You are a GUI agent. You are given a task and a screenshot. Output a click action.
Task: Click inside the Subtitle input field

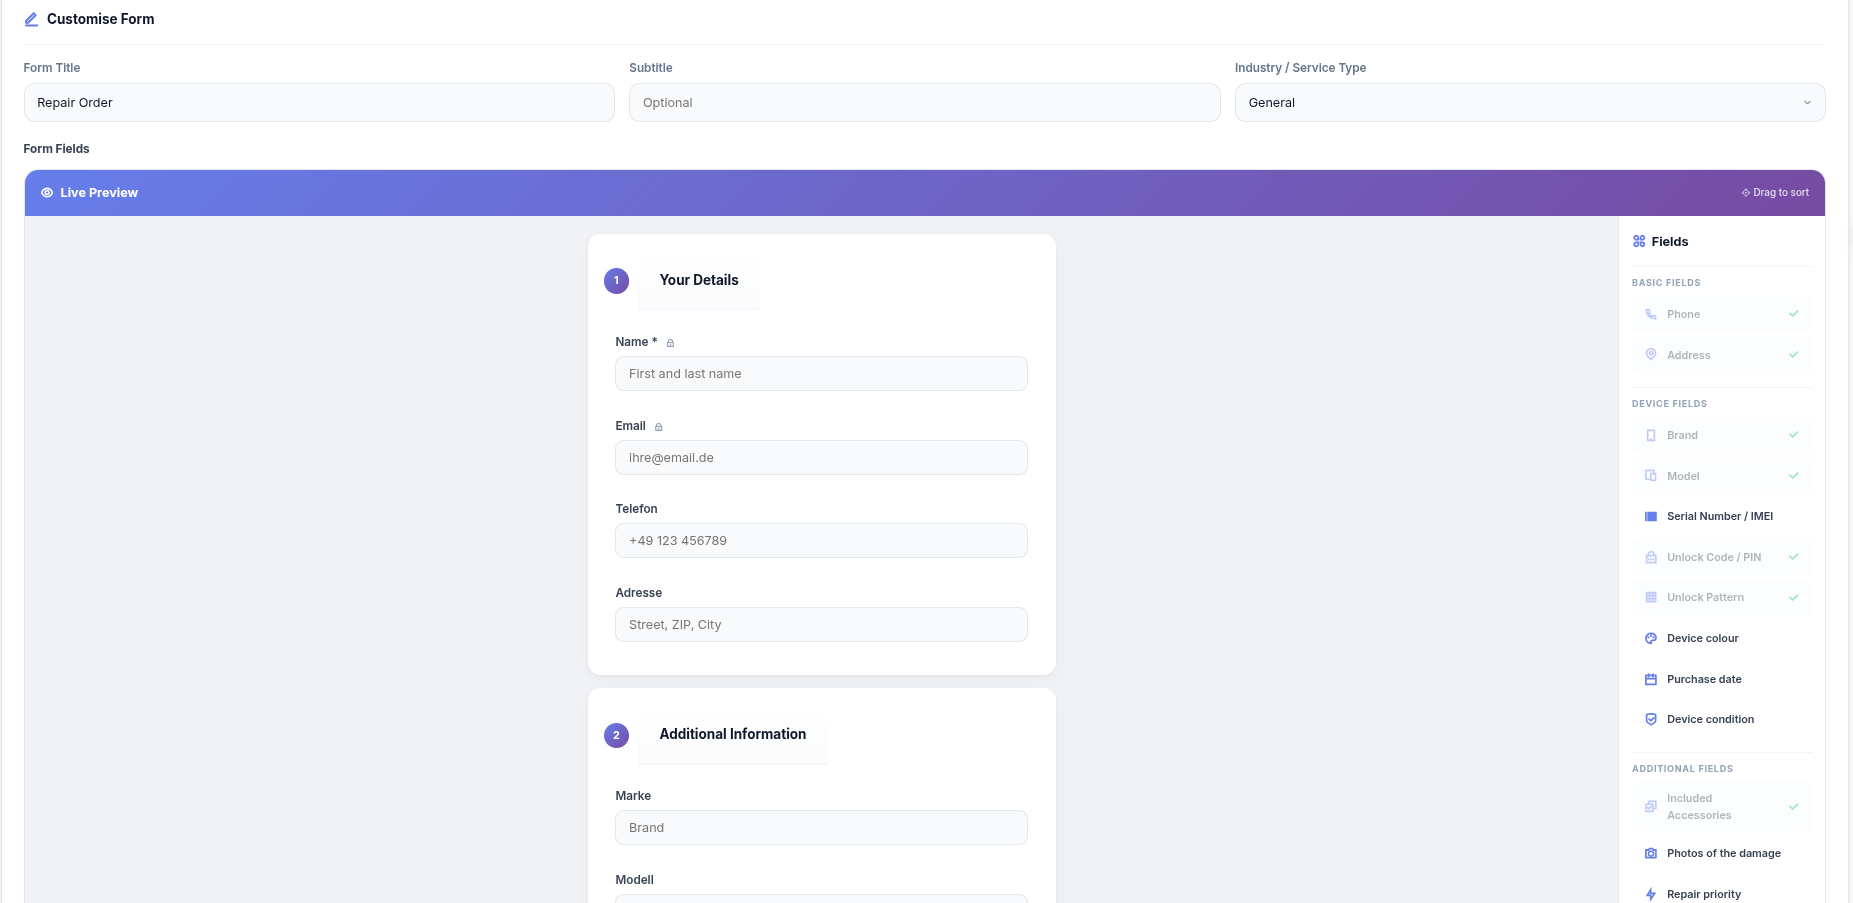click(924, 102)
